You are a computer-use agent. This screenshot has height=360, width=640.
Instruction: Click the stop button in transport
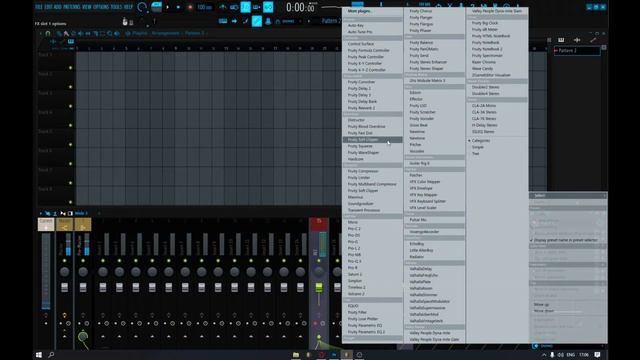click(178, 7)
